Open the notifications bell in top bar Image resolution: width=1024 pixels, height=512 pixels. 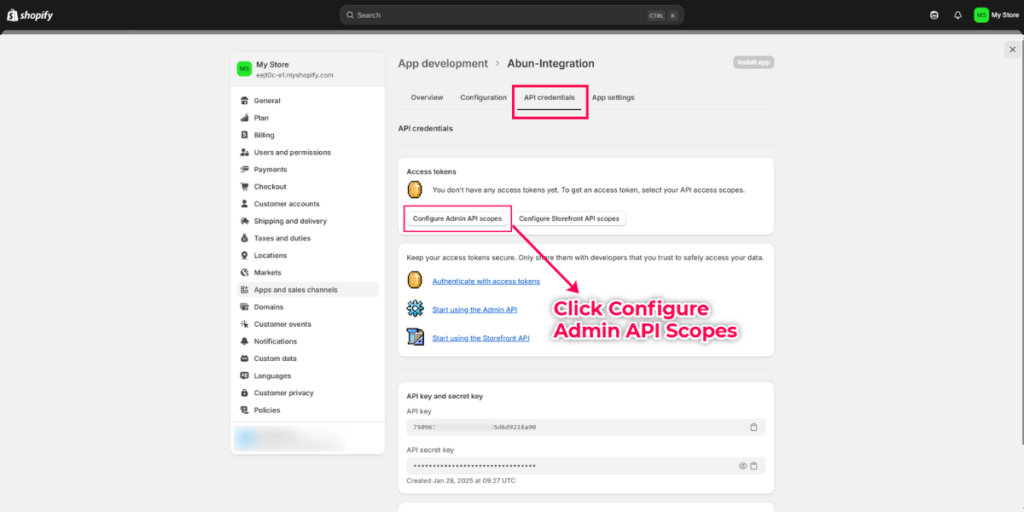(x=957, y=15)
